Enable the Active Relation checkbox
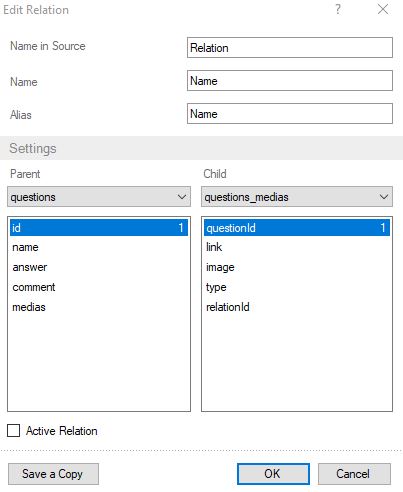The height and width of the screenshot is (492, 403). pyautogui.click(x=14, y=430)
